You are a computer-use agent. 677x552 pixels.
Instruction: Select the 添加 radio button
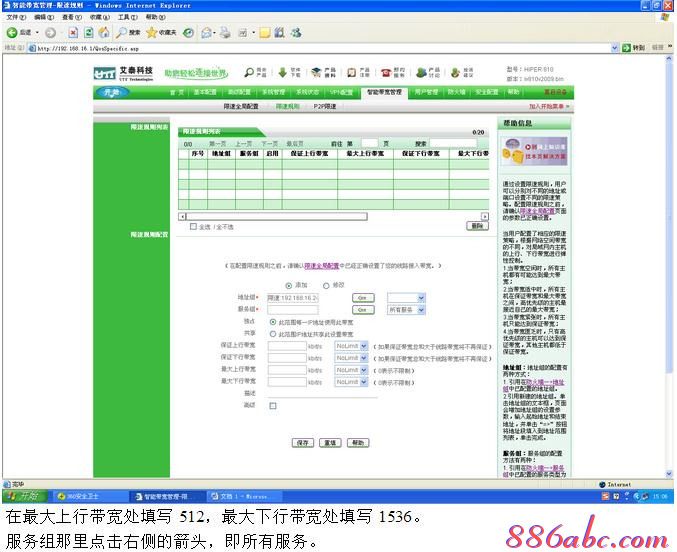[x=290, y=285]
